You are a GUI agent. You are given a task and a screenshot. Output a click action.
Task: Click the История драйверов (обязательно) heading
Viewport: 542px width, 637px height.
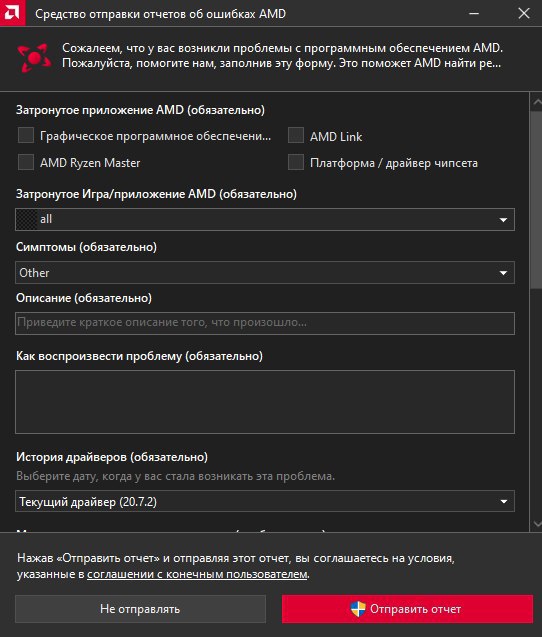point(112,457)
